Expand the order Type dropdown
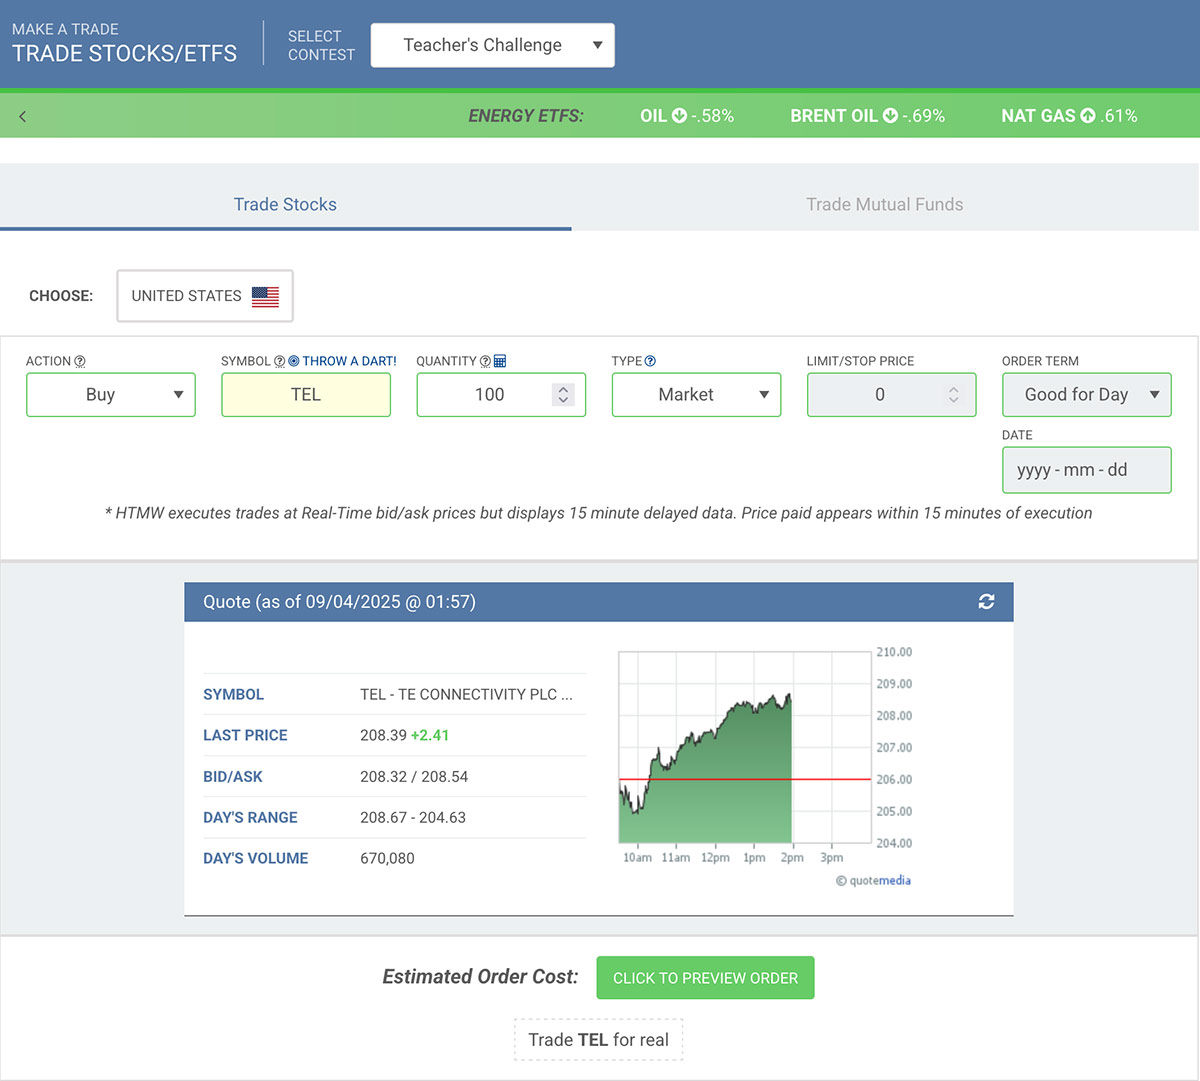Screen dimensions: 1200x1081 696,395
